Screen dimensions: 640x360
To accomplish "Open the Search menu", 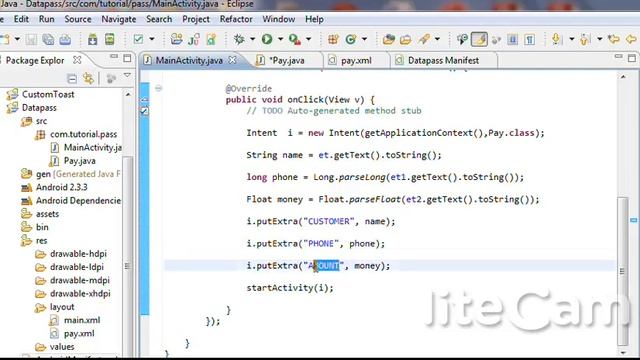I will tap(159, 19).
